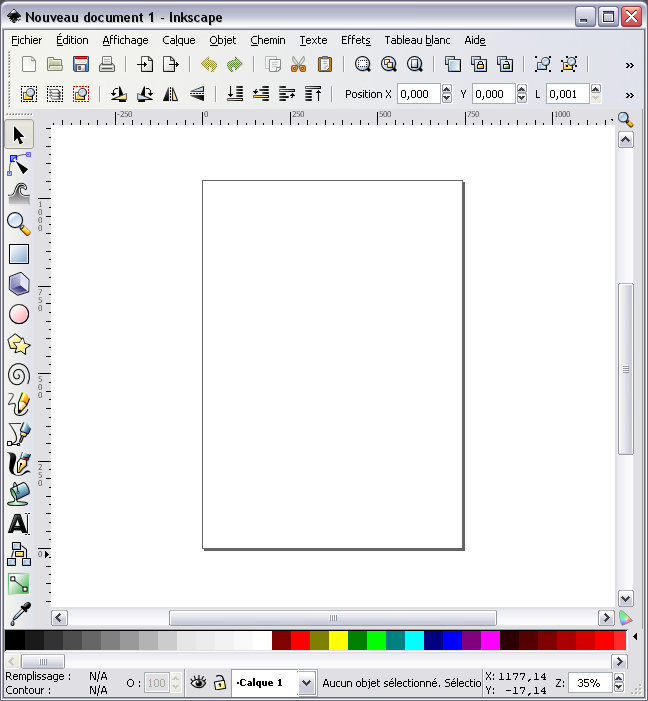Open the Effets menu
This screenshot has width=648, height=701.
point(356,40)
